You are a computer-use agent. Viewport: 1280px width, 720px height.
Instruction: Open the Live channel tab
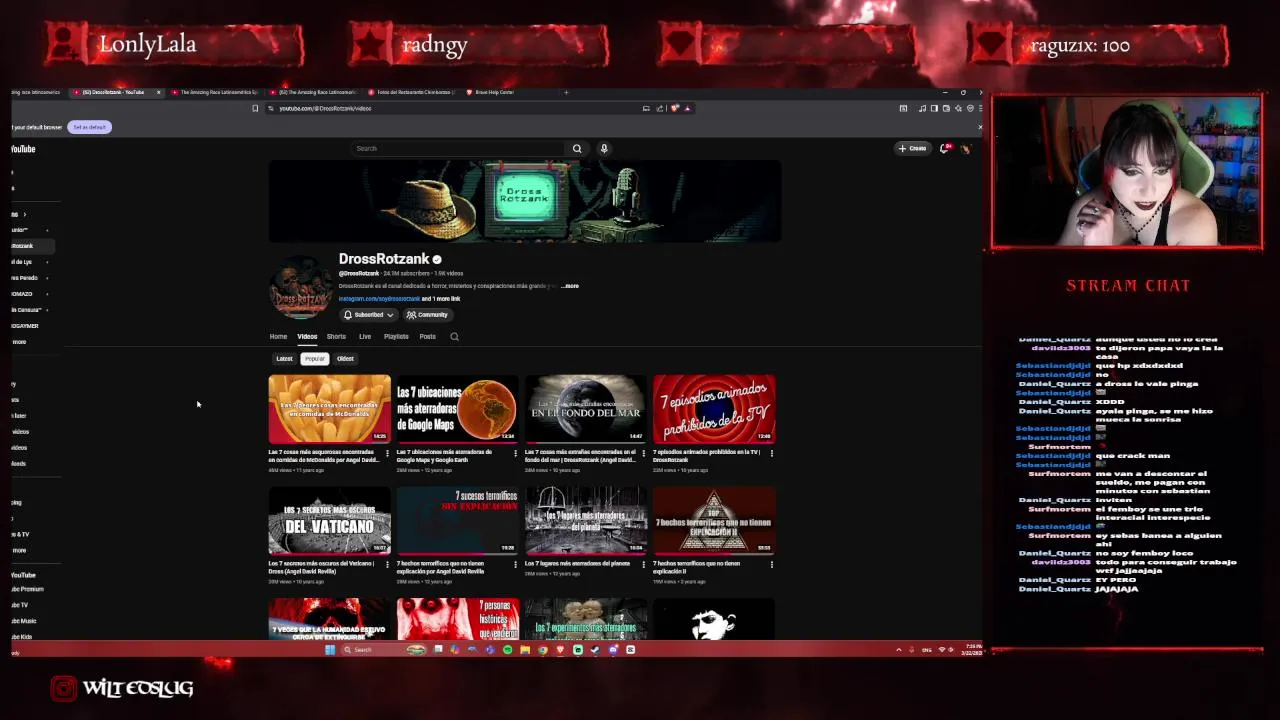(365, 336)
